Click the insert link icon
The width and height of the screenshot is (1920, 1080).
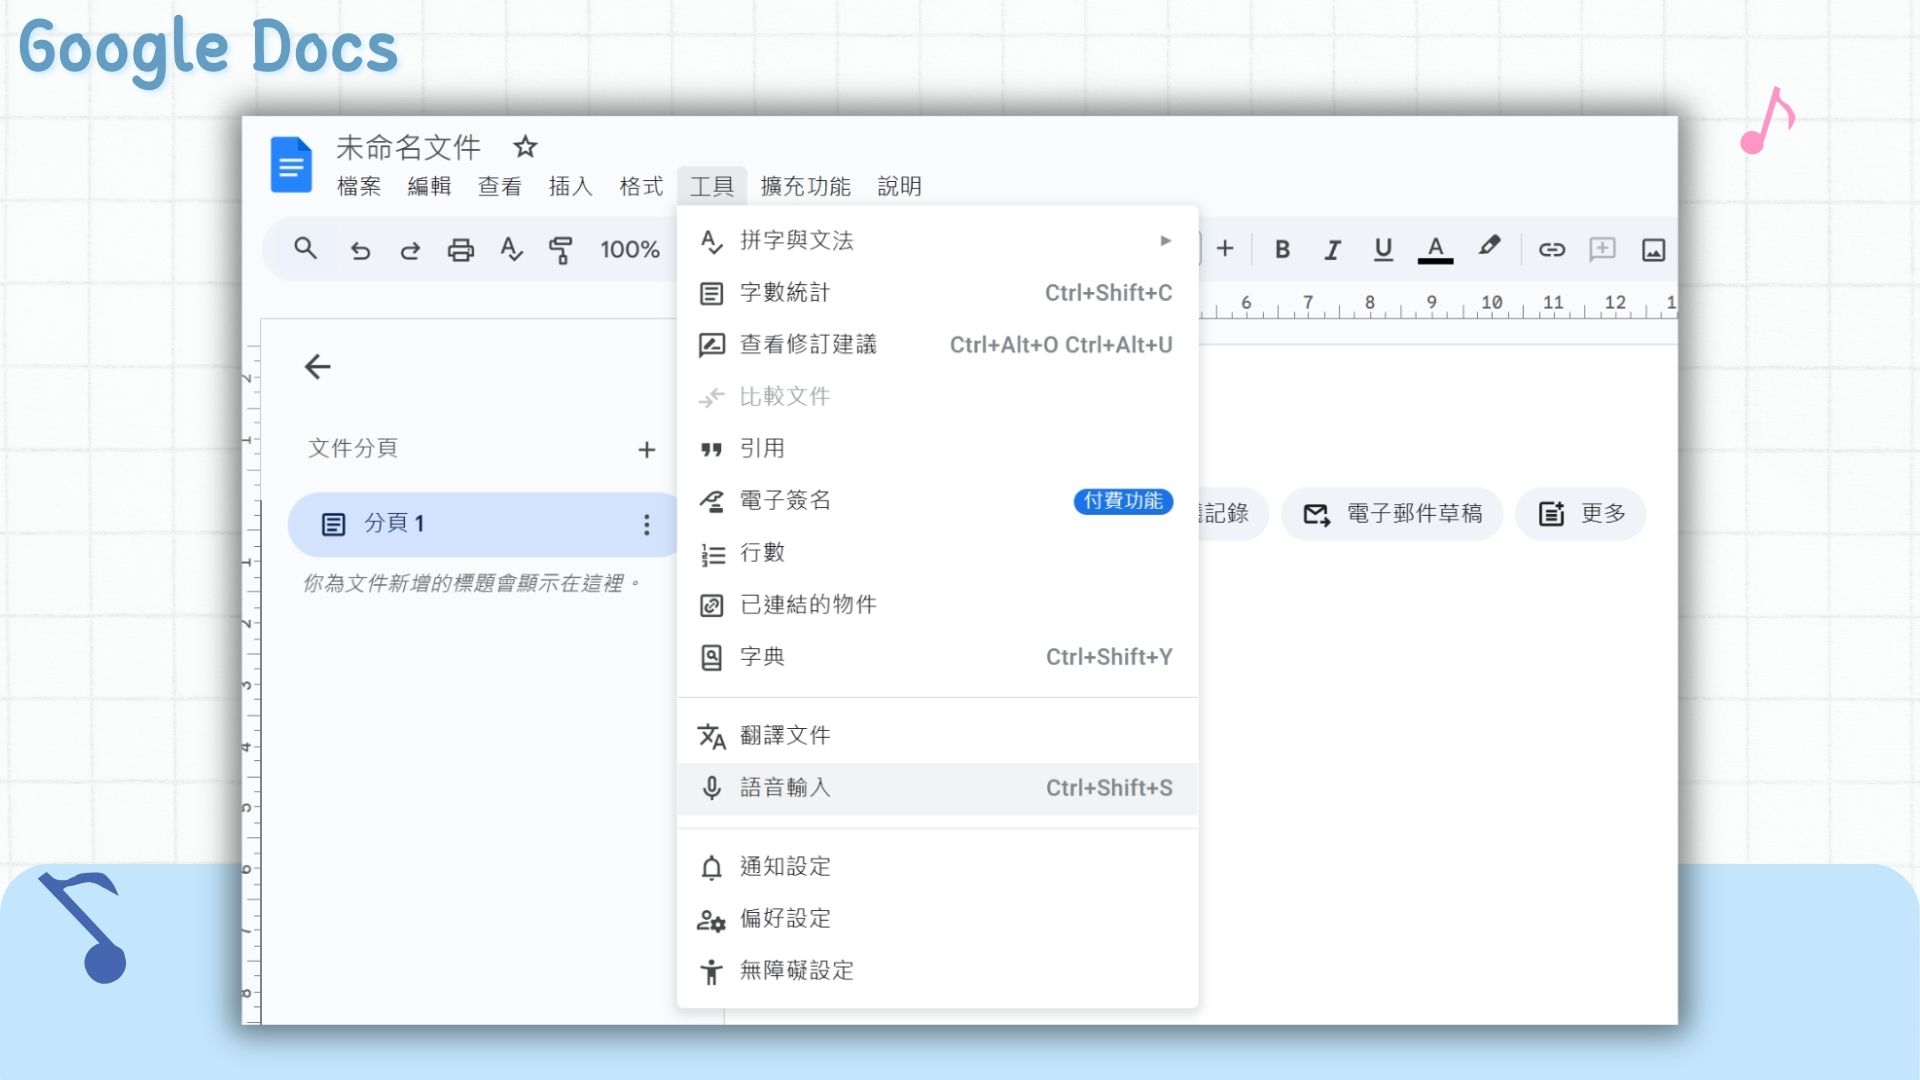(x=1551, y=250)
